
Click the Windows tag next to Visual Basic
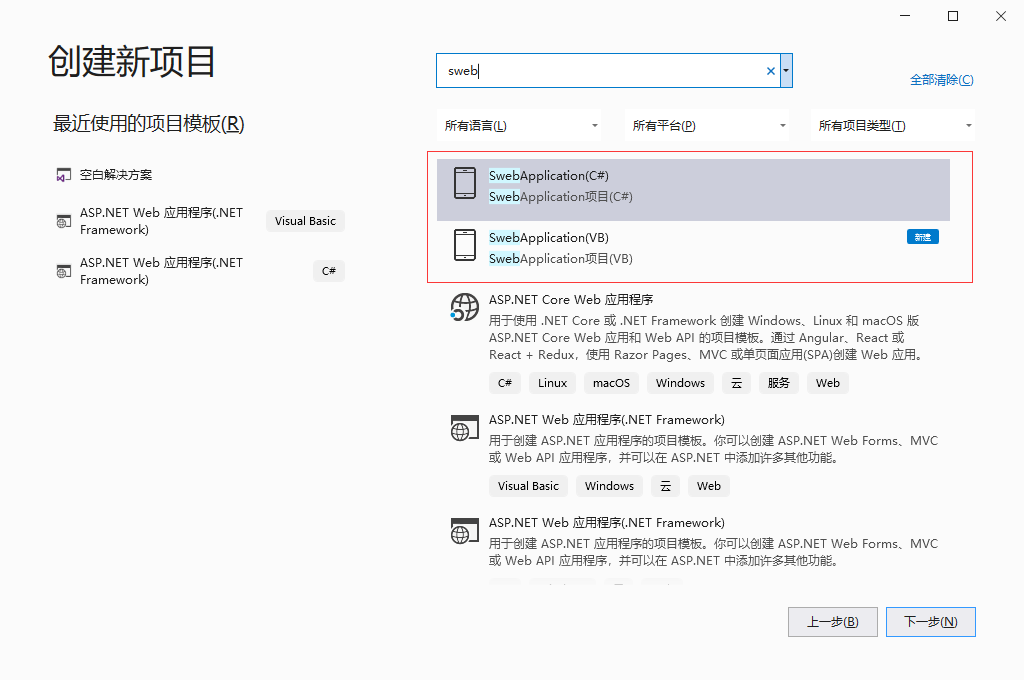(x=609, y=486)
